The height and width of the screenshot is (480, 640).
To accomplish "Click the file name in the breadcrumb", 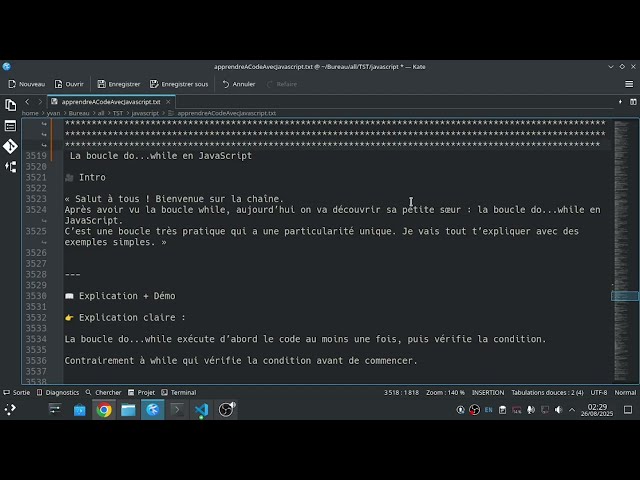I will click(x=227, y=113).
